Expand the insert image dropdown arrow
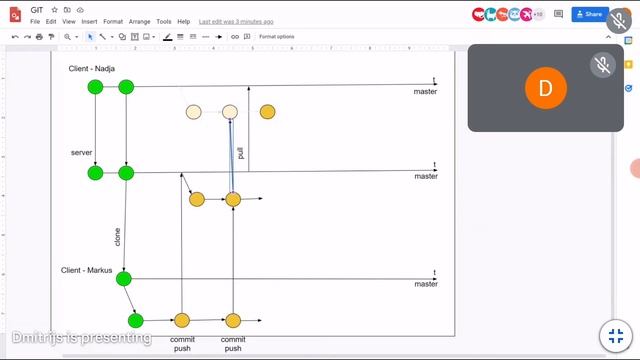The width and height of the screenshot is (640, 360). [153, 37]
